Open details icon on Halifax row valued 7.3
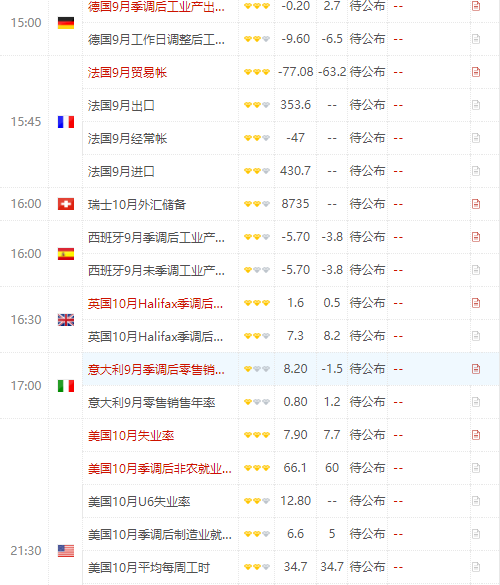Viewport: 500px width, 585px height. pyautogui.click(x=476, y=336)
